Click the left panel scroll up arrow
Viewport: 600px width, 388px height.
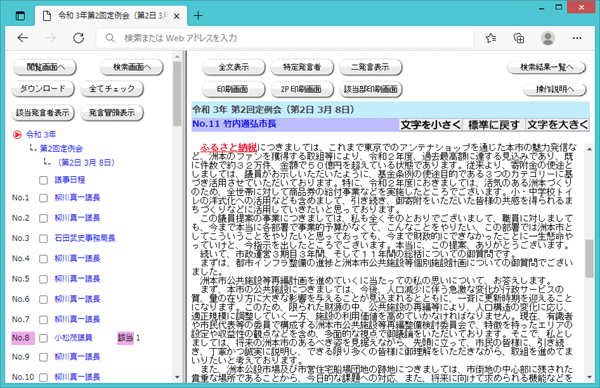(x=177, y=57)
